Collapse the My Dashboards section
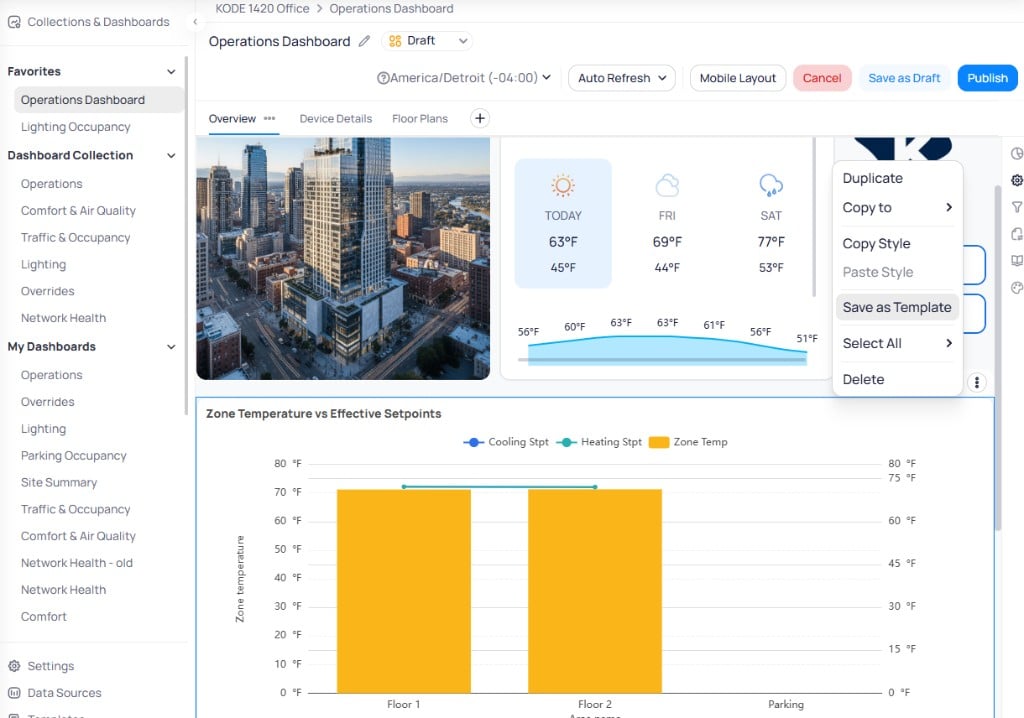 pos(171,347)
